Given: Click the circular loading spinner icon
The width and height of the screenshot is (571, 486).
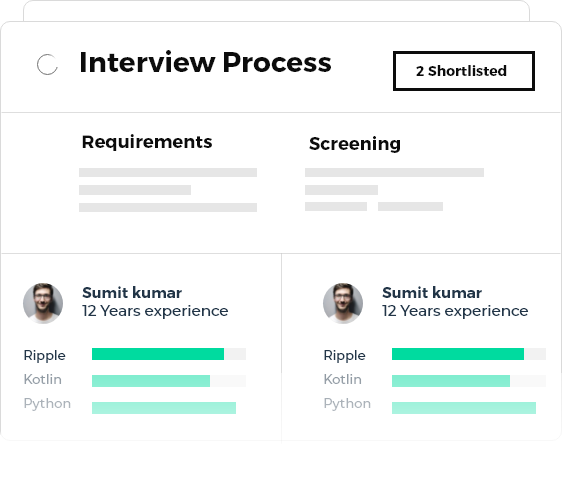Looking at the screenshot, I should coord(47,65).
